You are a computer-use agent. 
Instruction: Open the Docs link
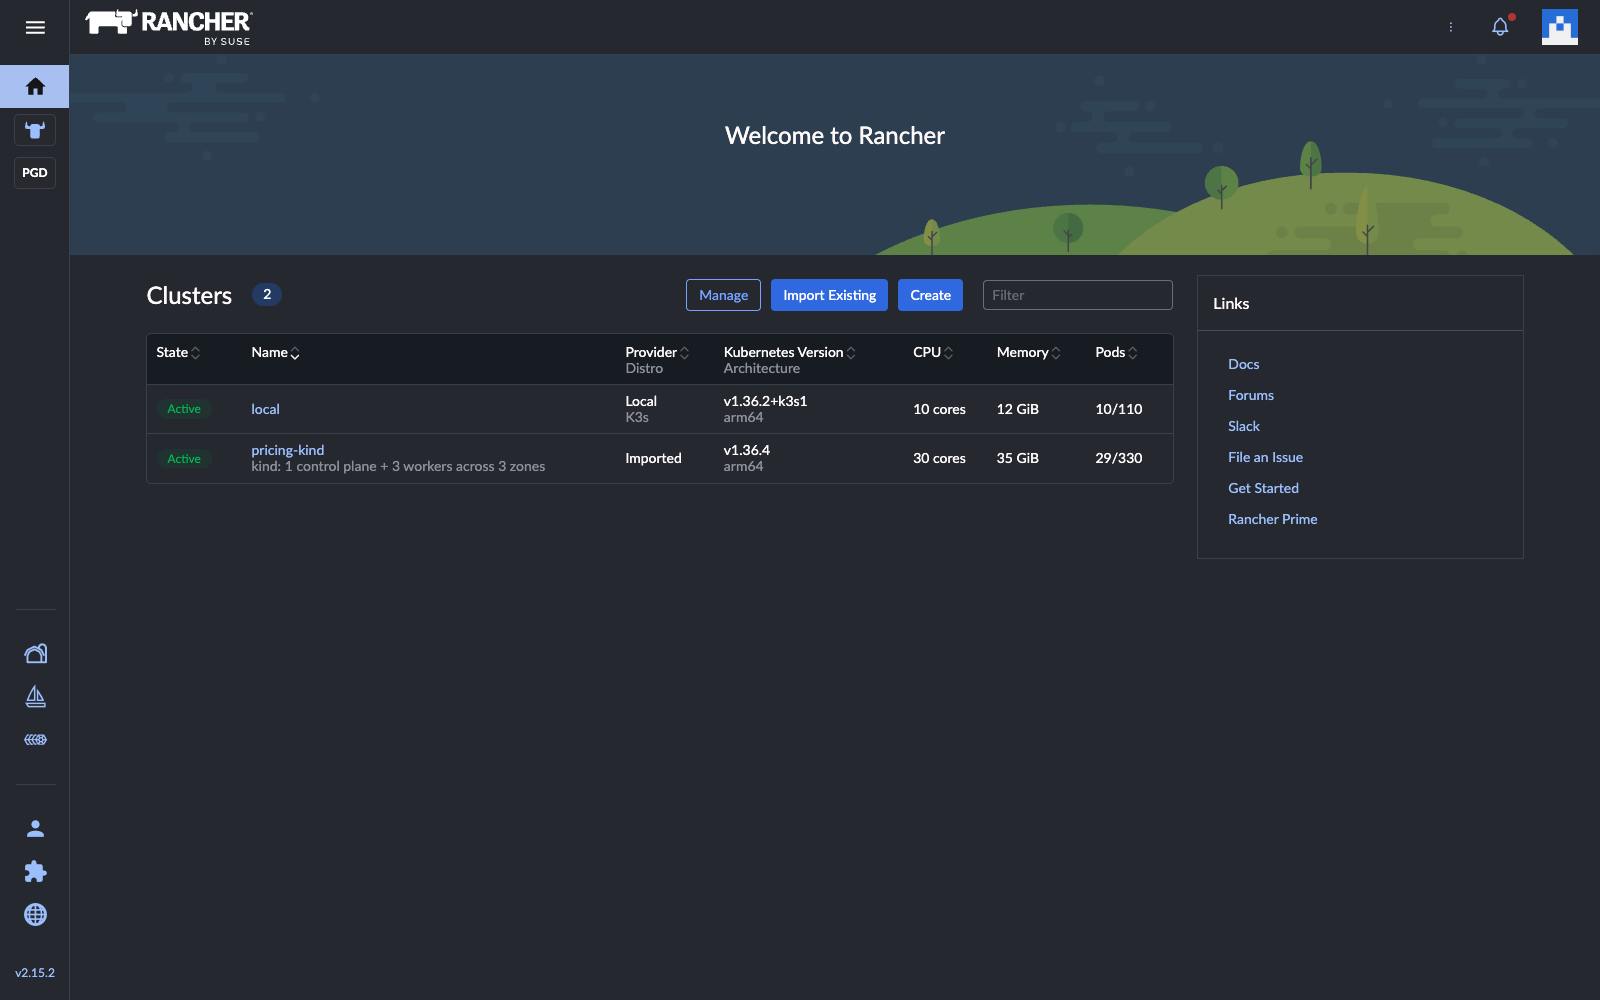1243,364
